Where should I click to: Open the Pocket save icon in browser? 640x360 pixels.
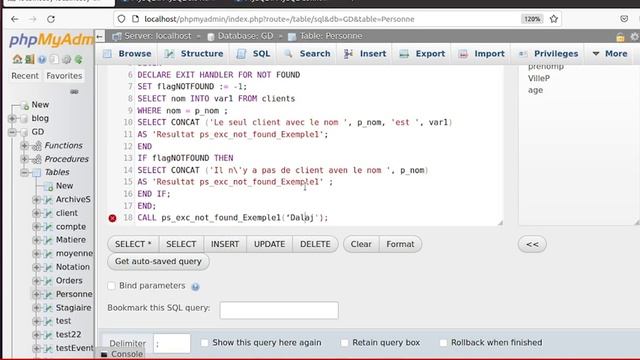(624, 19)
